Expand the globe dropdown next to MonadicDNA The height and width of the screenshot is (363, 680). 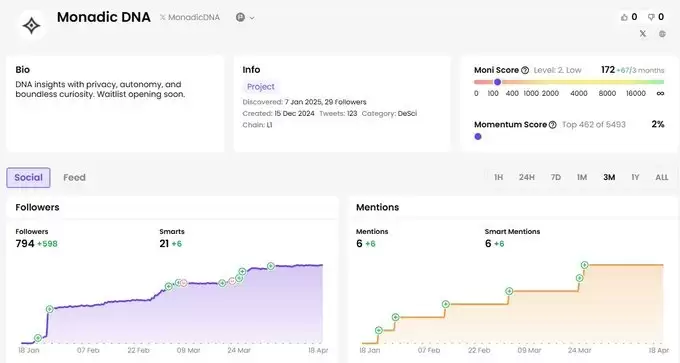(245, 17)
